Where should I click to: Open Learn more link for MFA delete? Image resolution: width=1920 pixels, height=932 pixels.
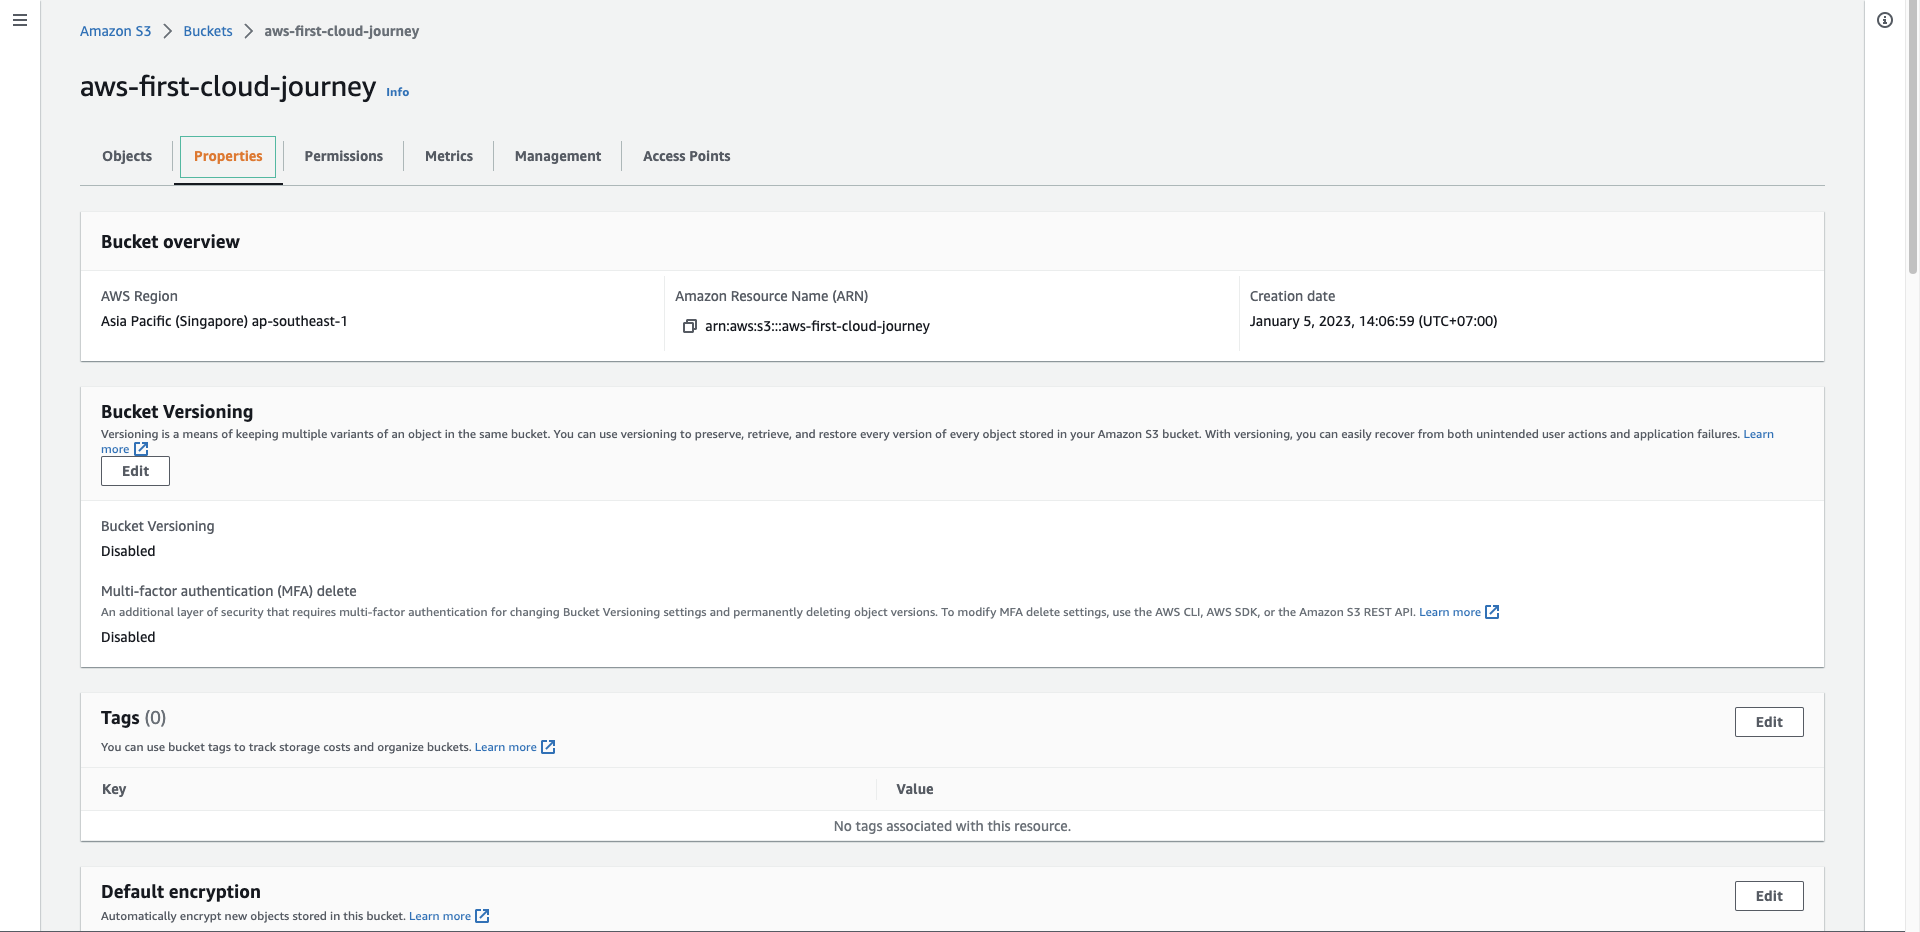point(1449,612)
